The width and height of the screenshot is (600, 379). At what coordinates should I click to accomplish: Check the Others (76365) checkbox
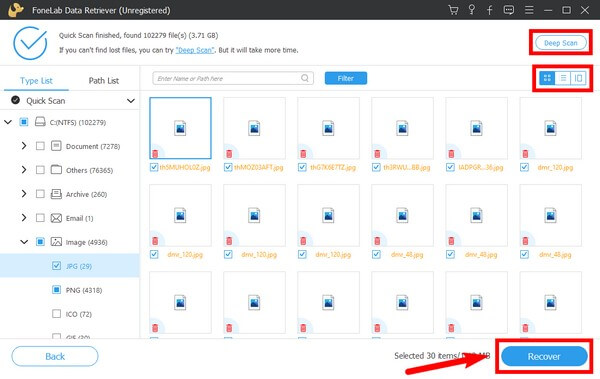(40, 170)
